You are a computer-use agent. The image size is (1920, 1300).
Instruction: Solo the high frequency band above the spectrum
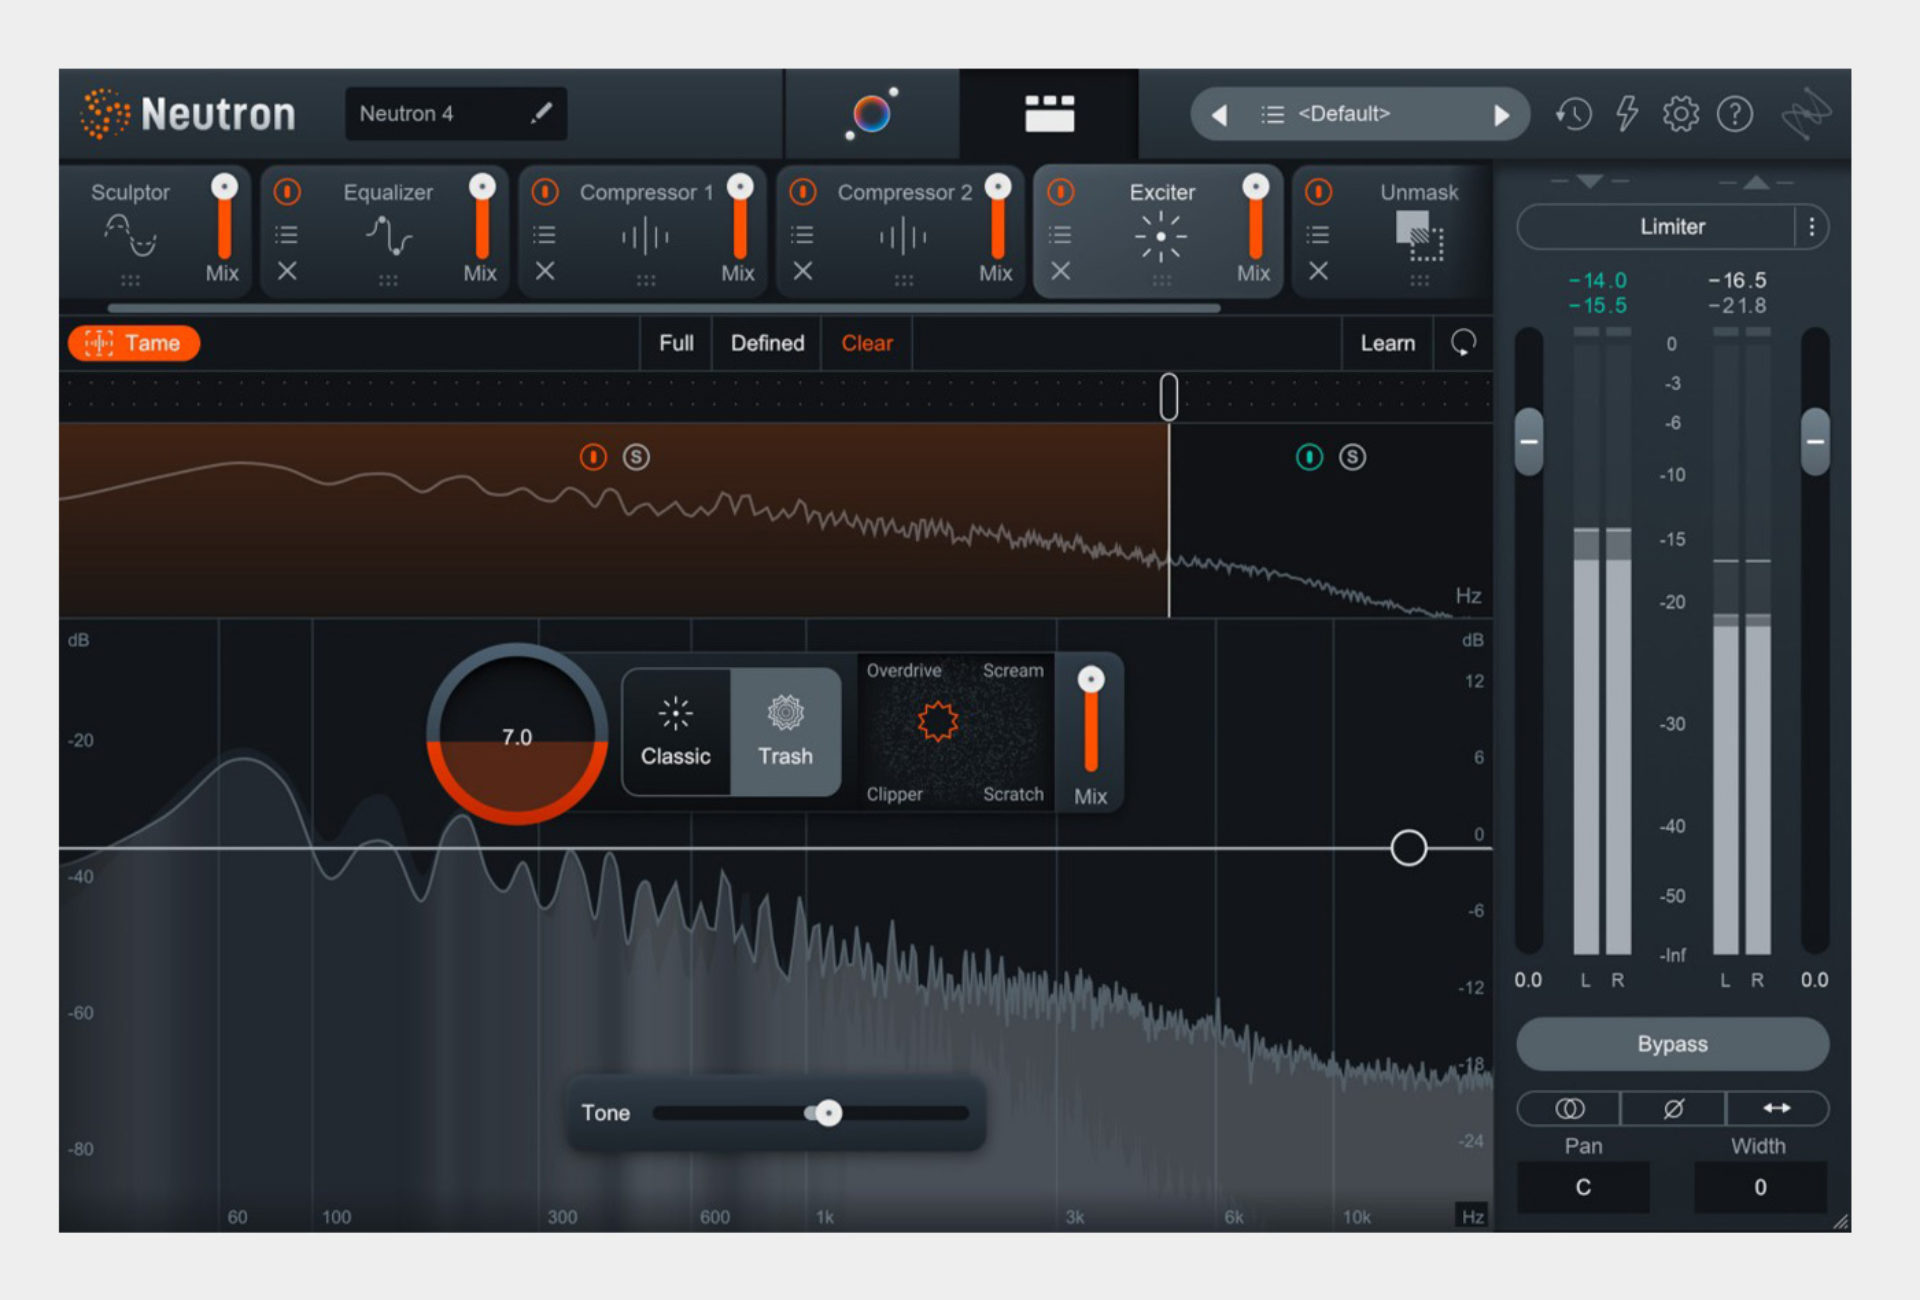(1352, 457)
